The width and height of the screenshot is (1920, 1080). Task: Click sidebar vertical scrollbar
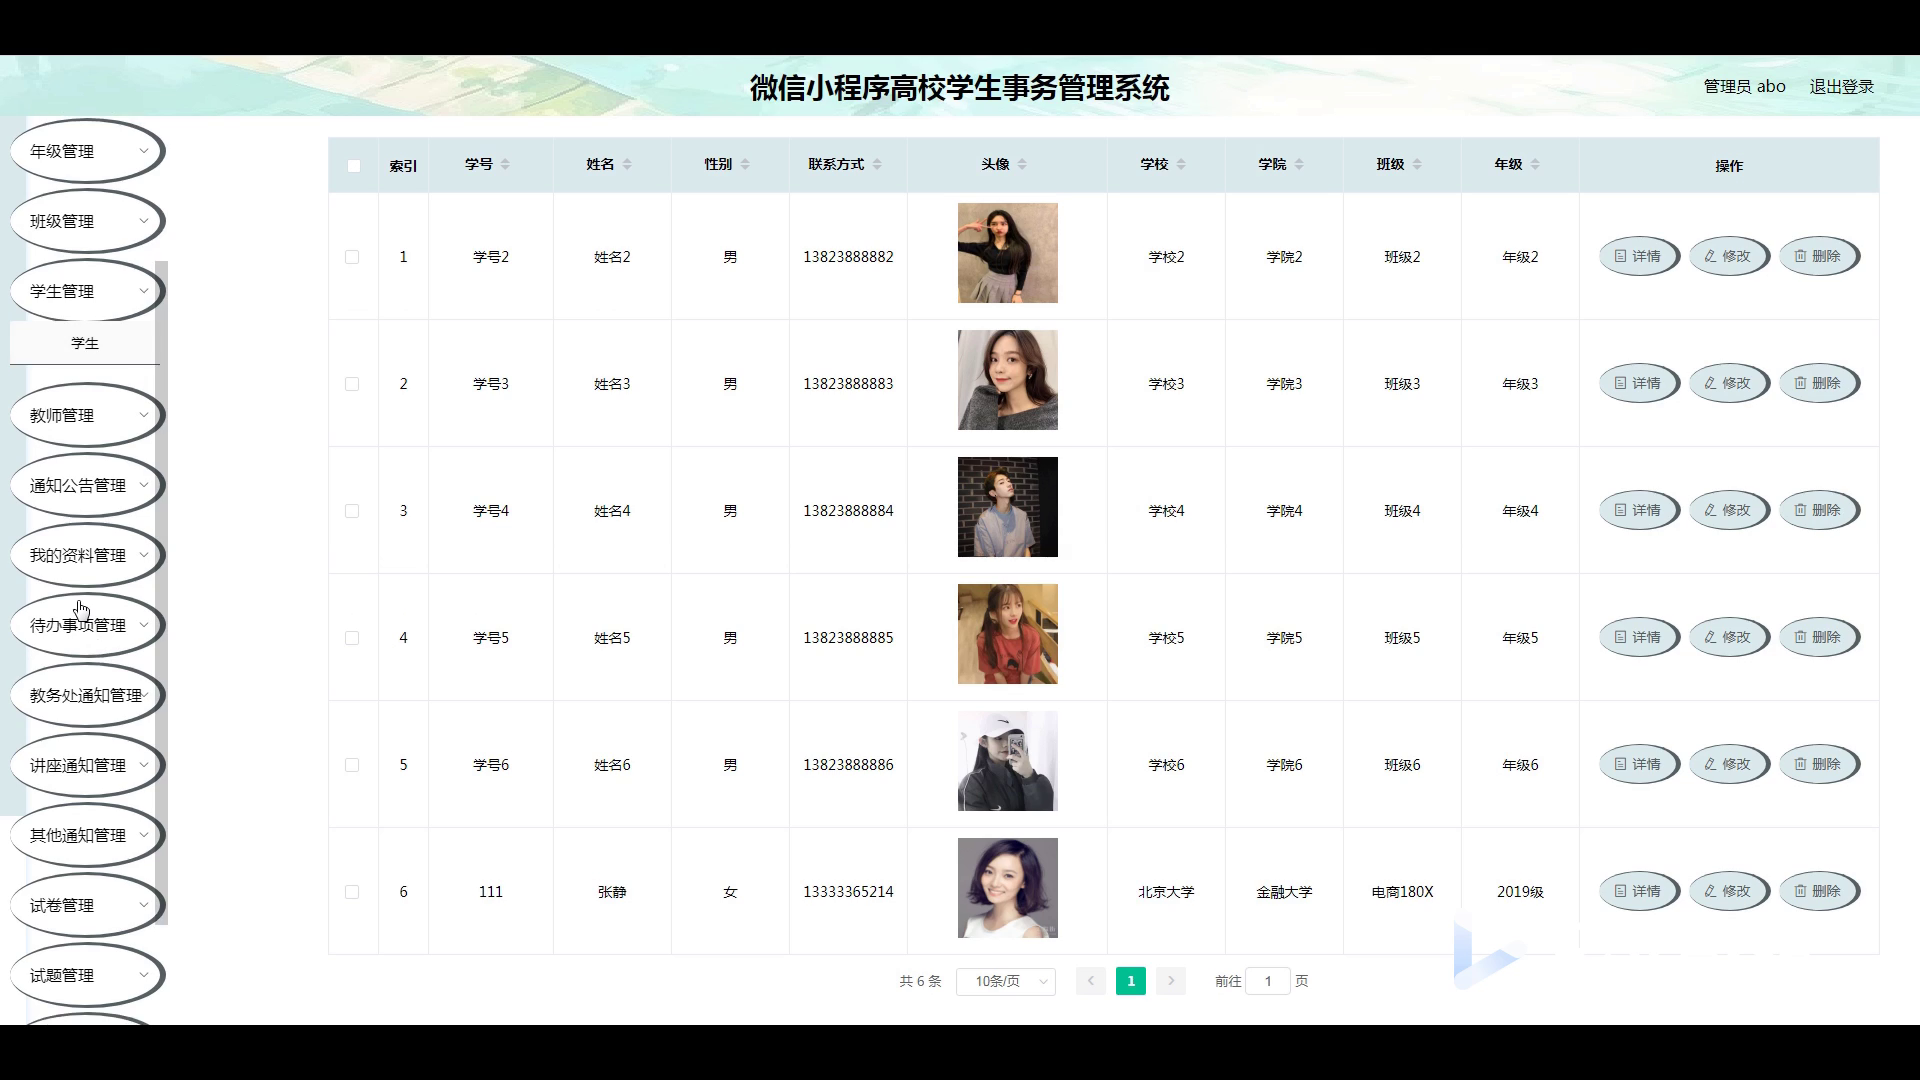[162, 592]
